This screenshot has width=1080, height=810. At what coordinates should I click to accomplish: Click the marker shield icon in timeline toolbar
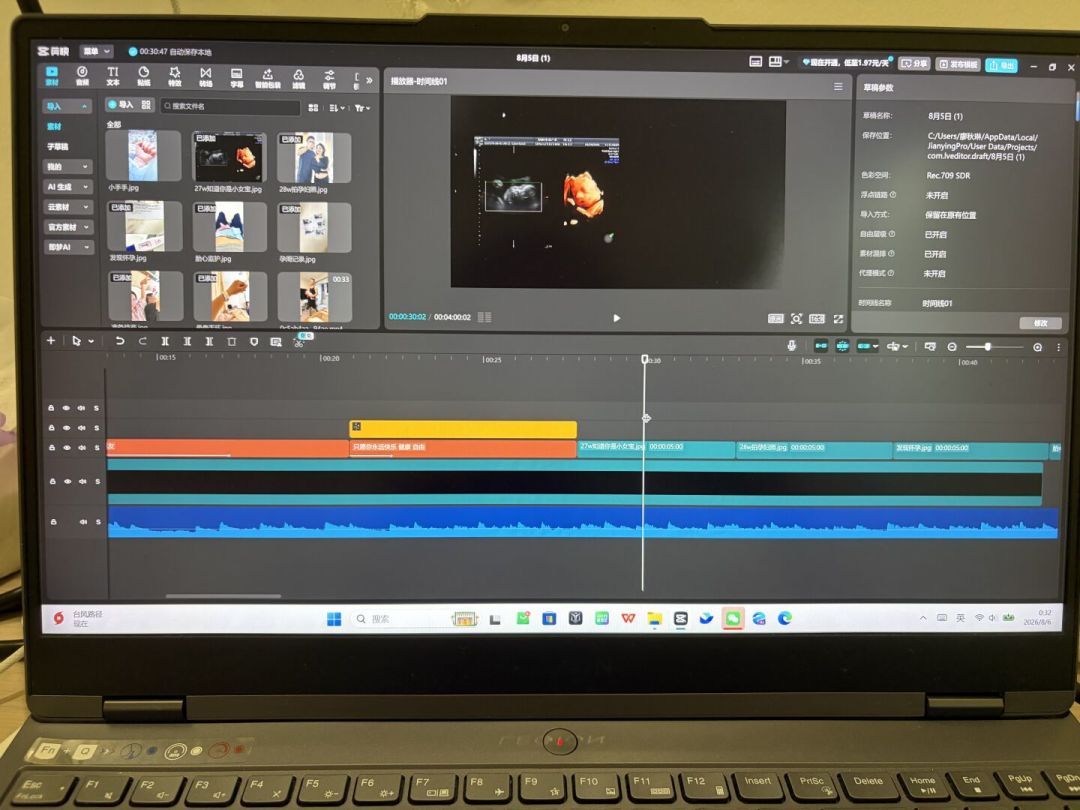click(x=253, y=342)
